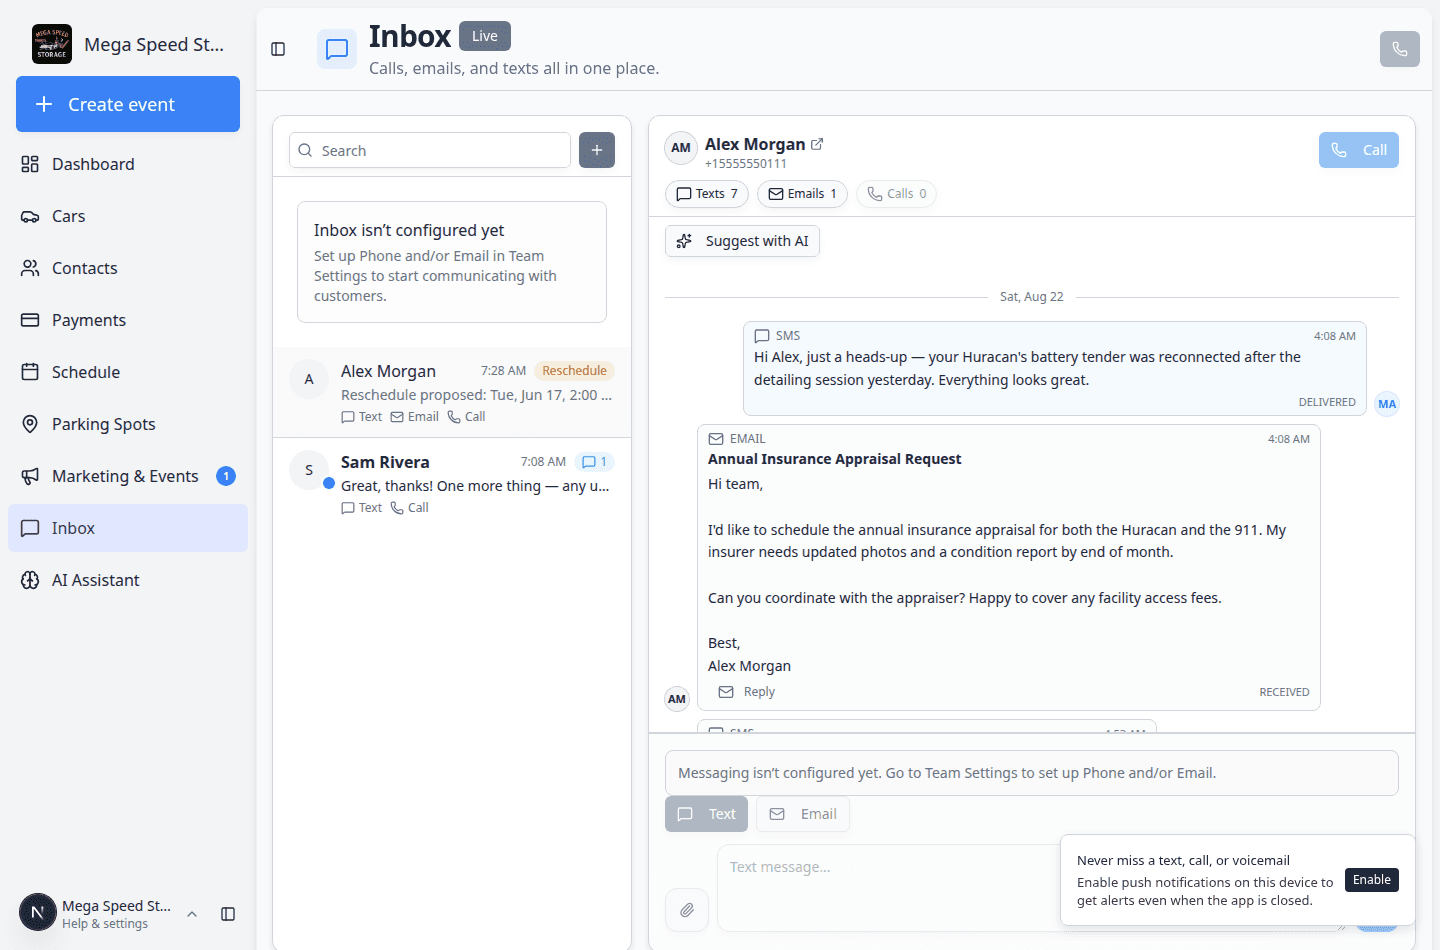Switch composer to Email tab

[803, 814]
